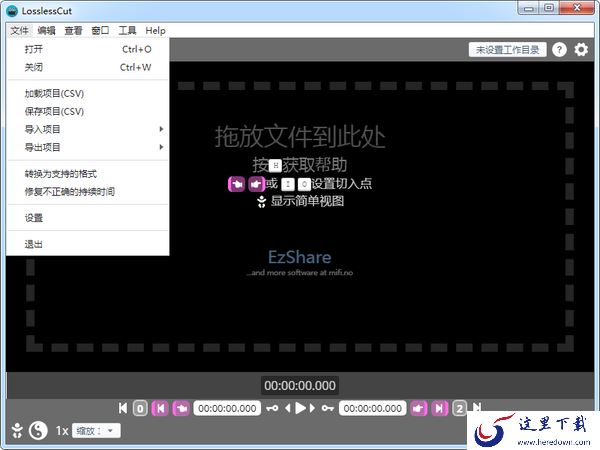Jump to start of video icon
The image size is (600, 450).
(x=122, y=408)
